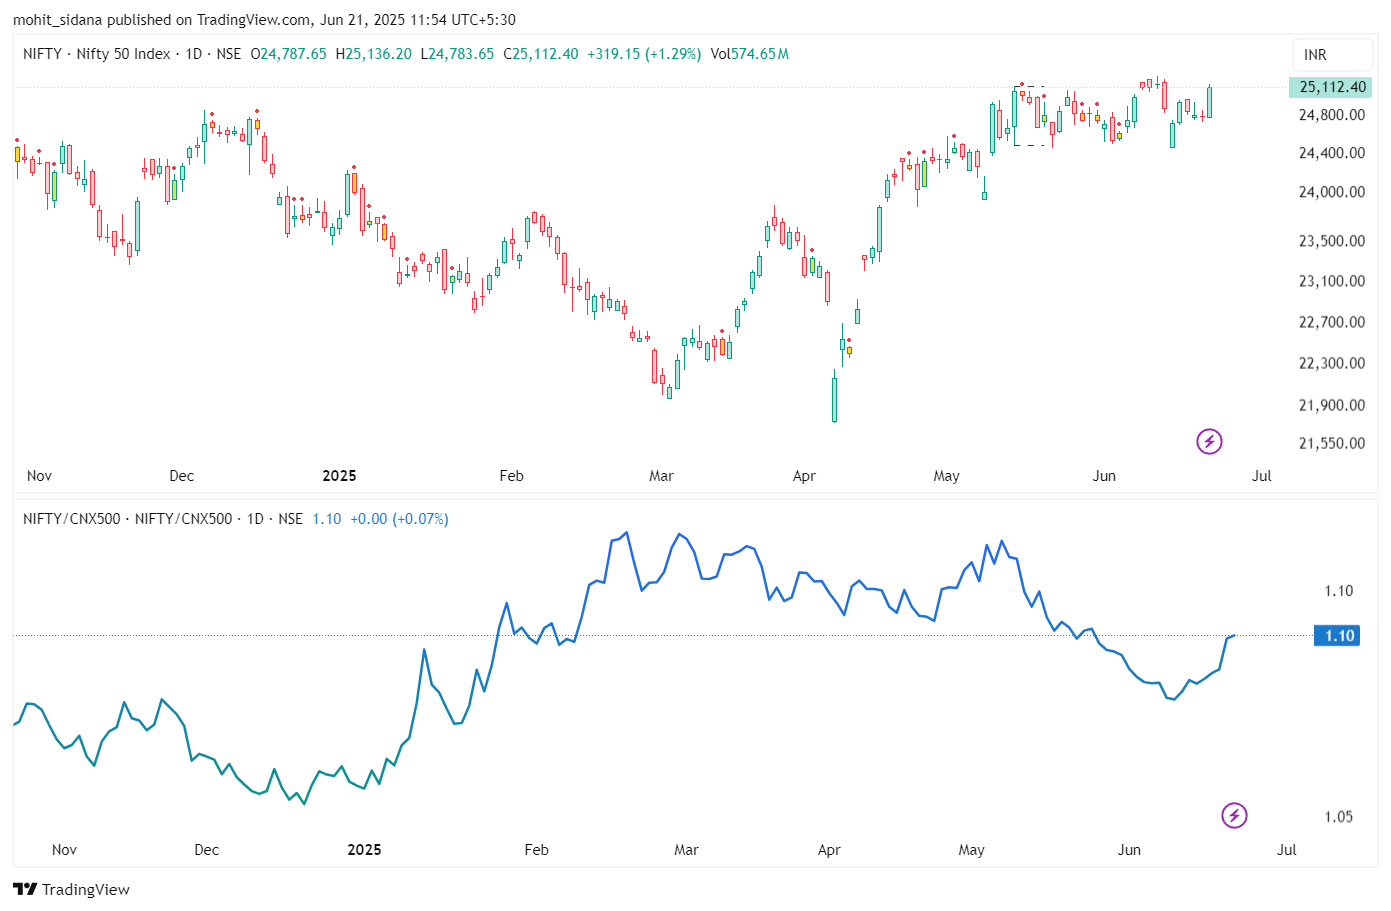Click the Feb label on upper time axis
Image resolution: width=1391 pixels, height=911 pixels.
511,476
